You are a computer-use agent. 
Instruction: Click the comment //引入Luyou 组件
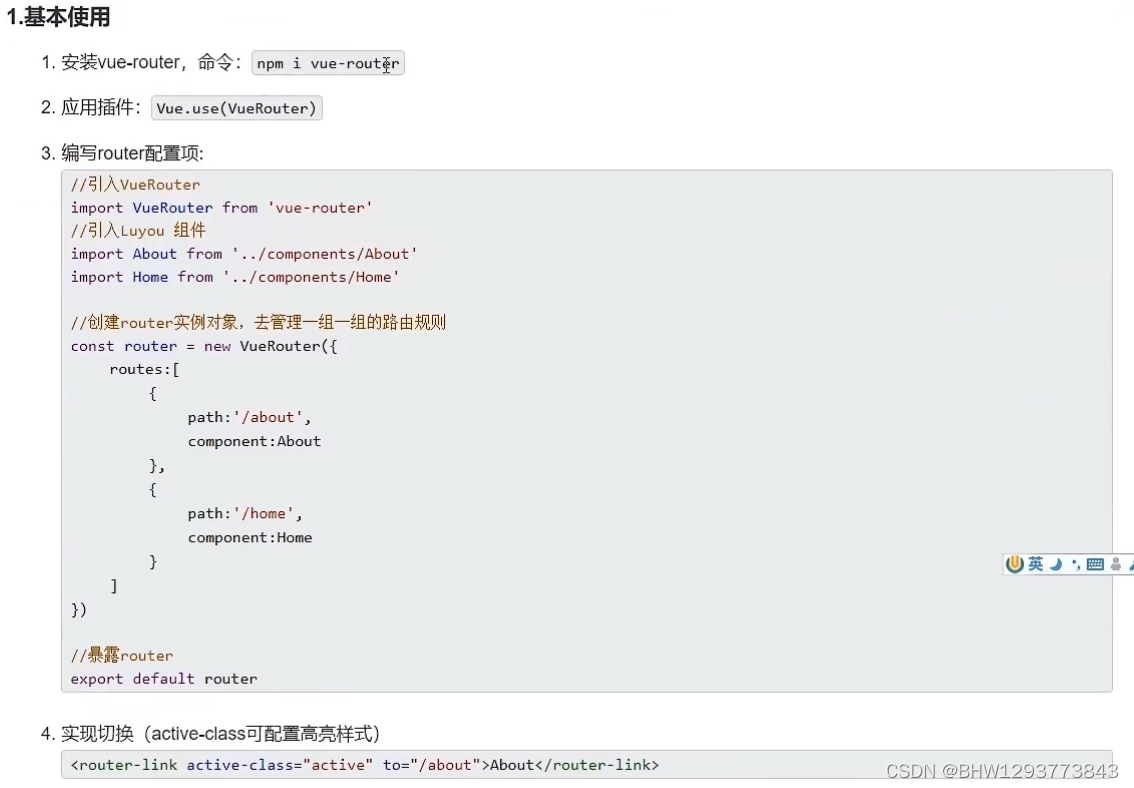pyautogui.click(x=138, y=231)
